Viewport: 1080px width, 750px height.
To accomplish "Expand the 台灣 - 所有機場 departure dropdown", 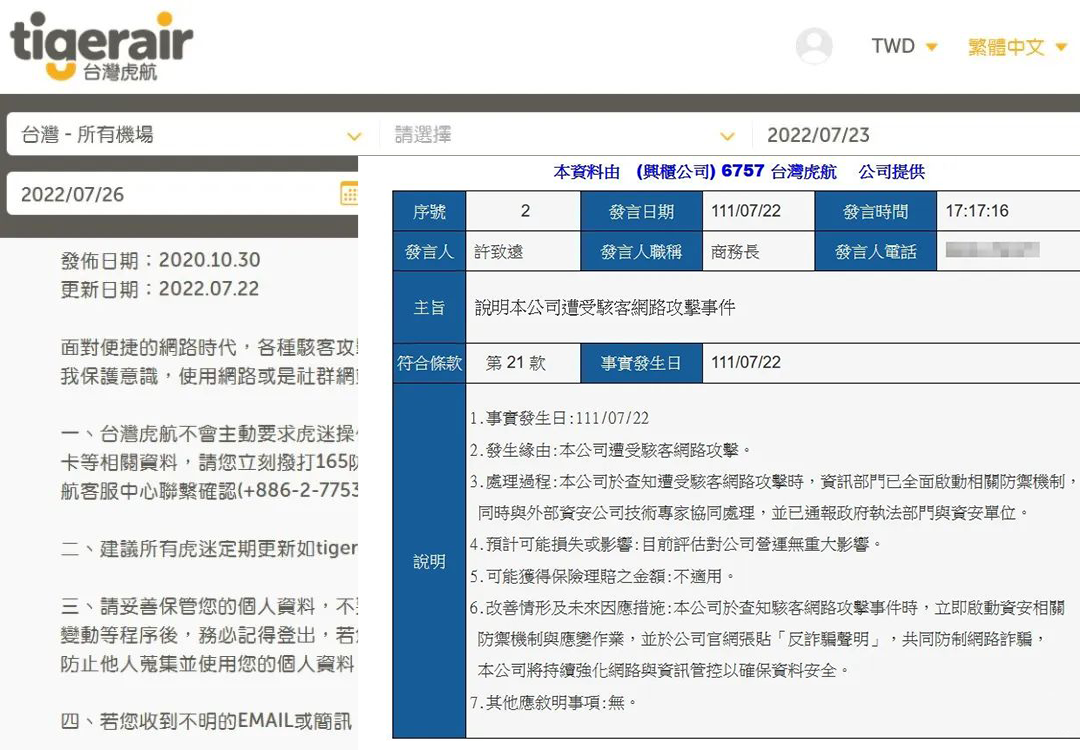I will 192,134.
